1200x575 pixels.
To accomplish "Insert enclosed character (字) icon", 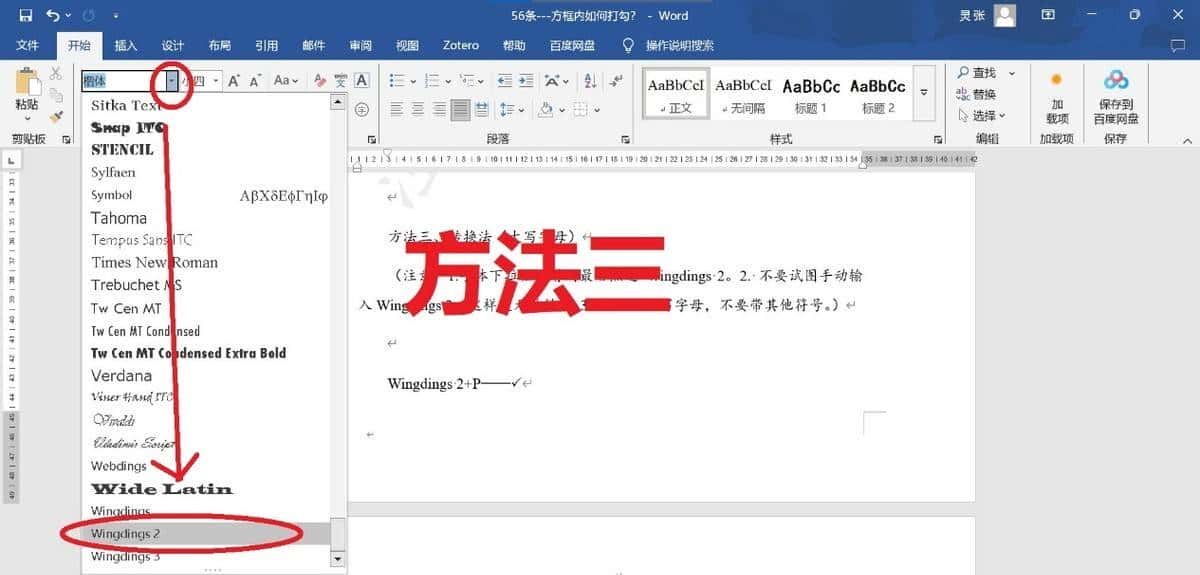I will click(362, 109).
